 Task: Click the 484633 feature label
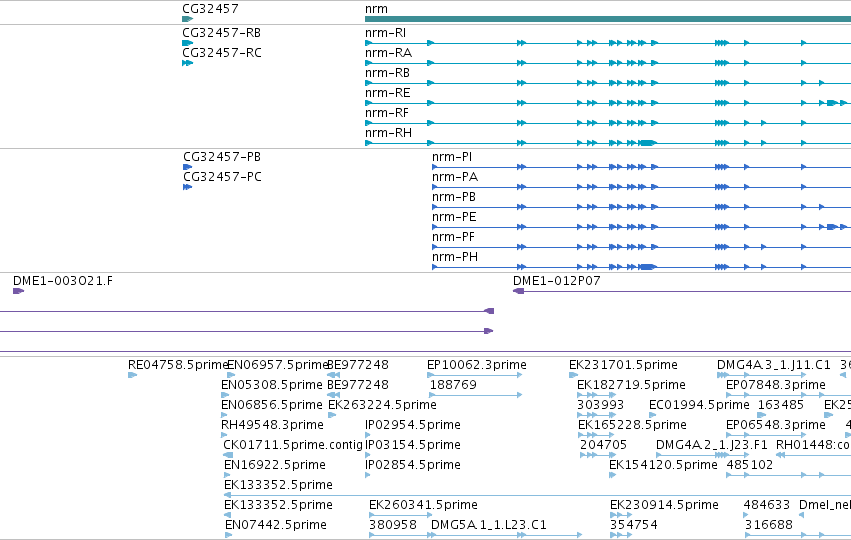766,505
